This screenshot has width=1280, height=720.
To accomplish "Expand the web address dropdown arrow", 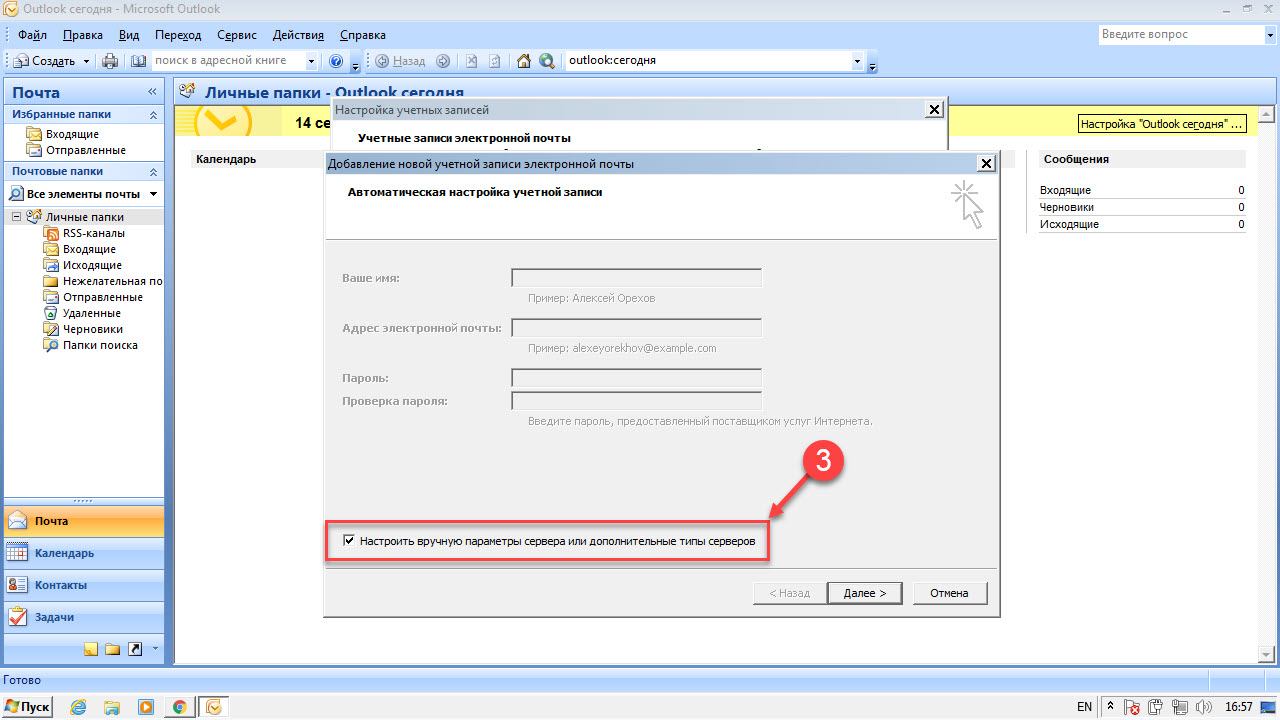I will [857, 61].
